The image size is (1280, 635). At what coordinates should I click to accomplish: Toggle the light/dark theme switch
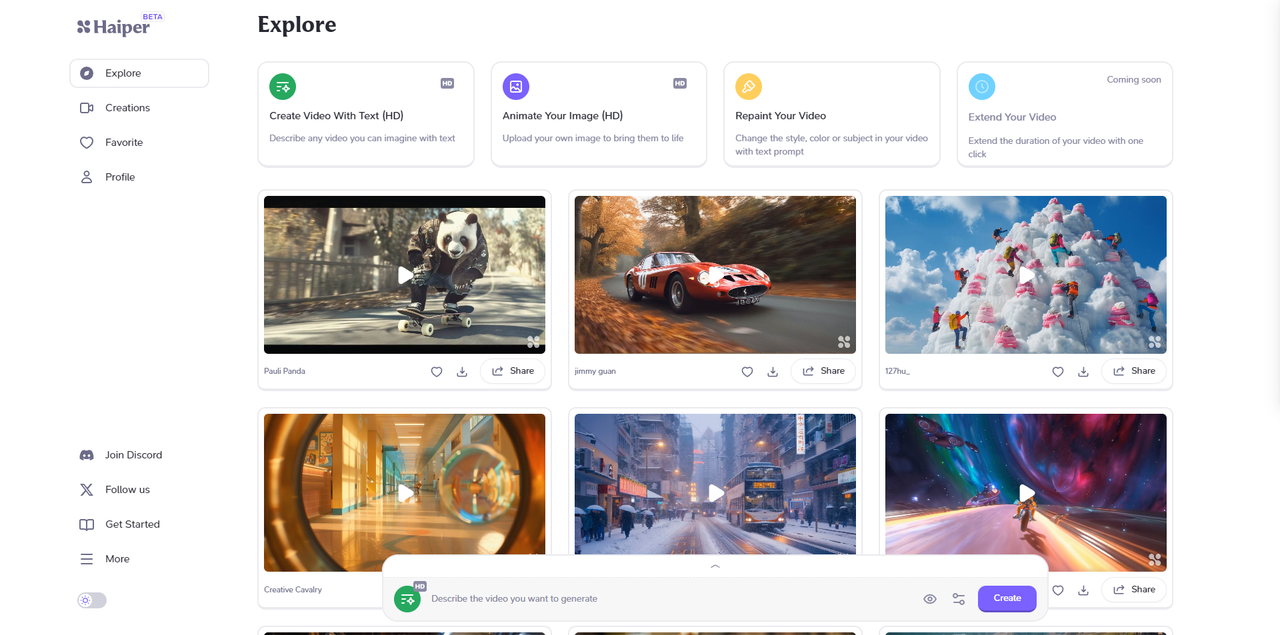point(92,601)
